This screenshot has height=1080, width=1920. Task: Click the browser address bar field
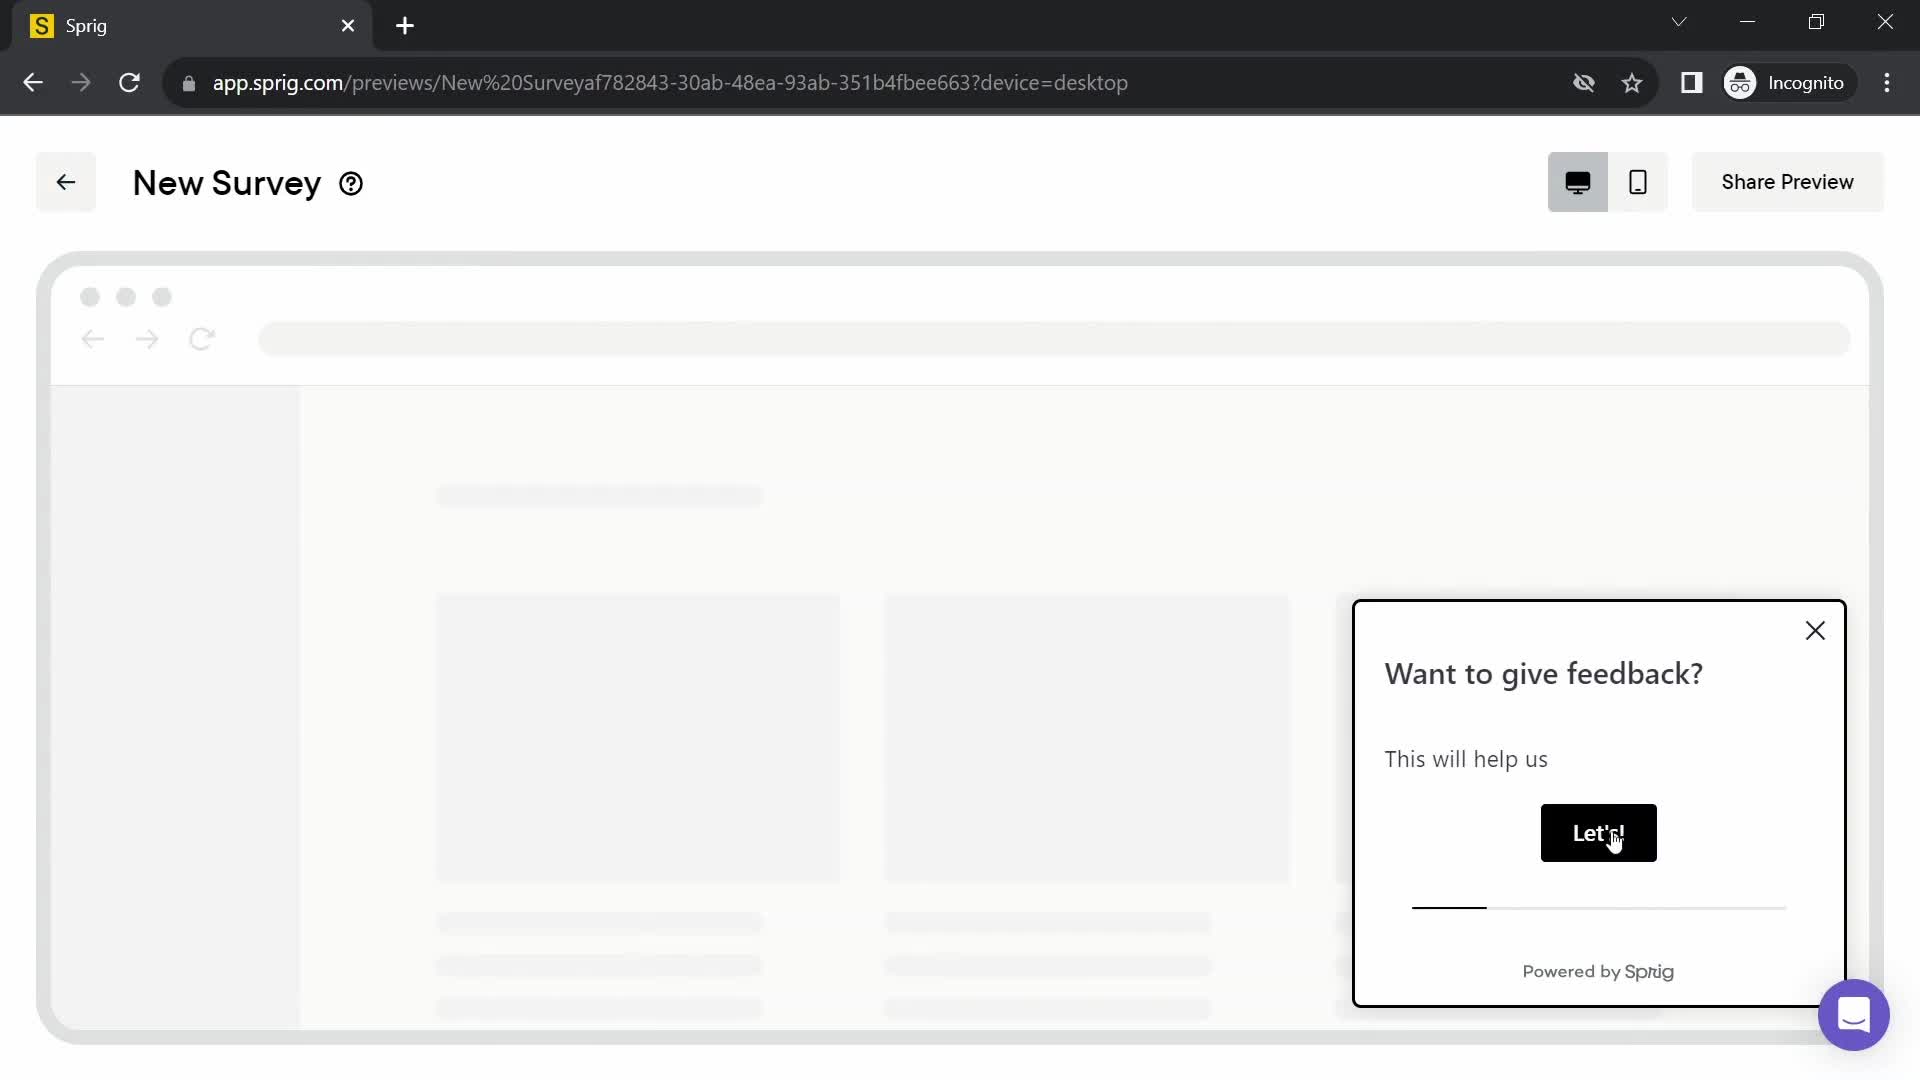(x=673, y=83)
